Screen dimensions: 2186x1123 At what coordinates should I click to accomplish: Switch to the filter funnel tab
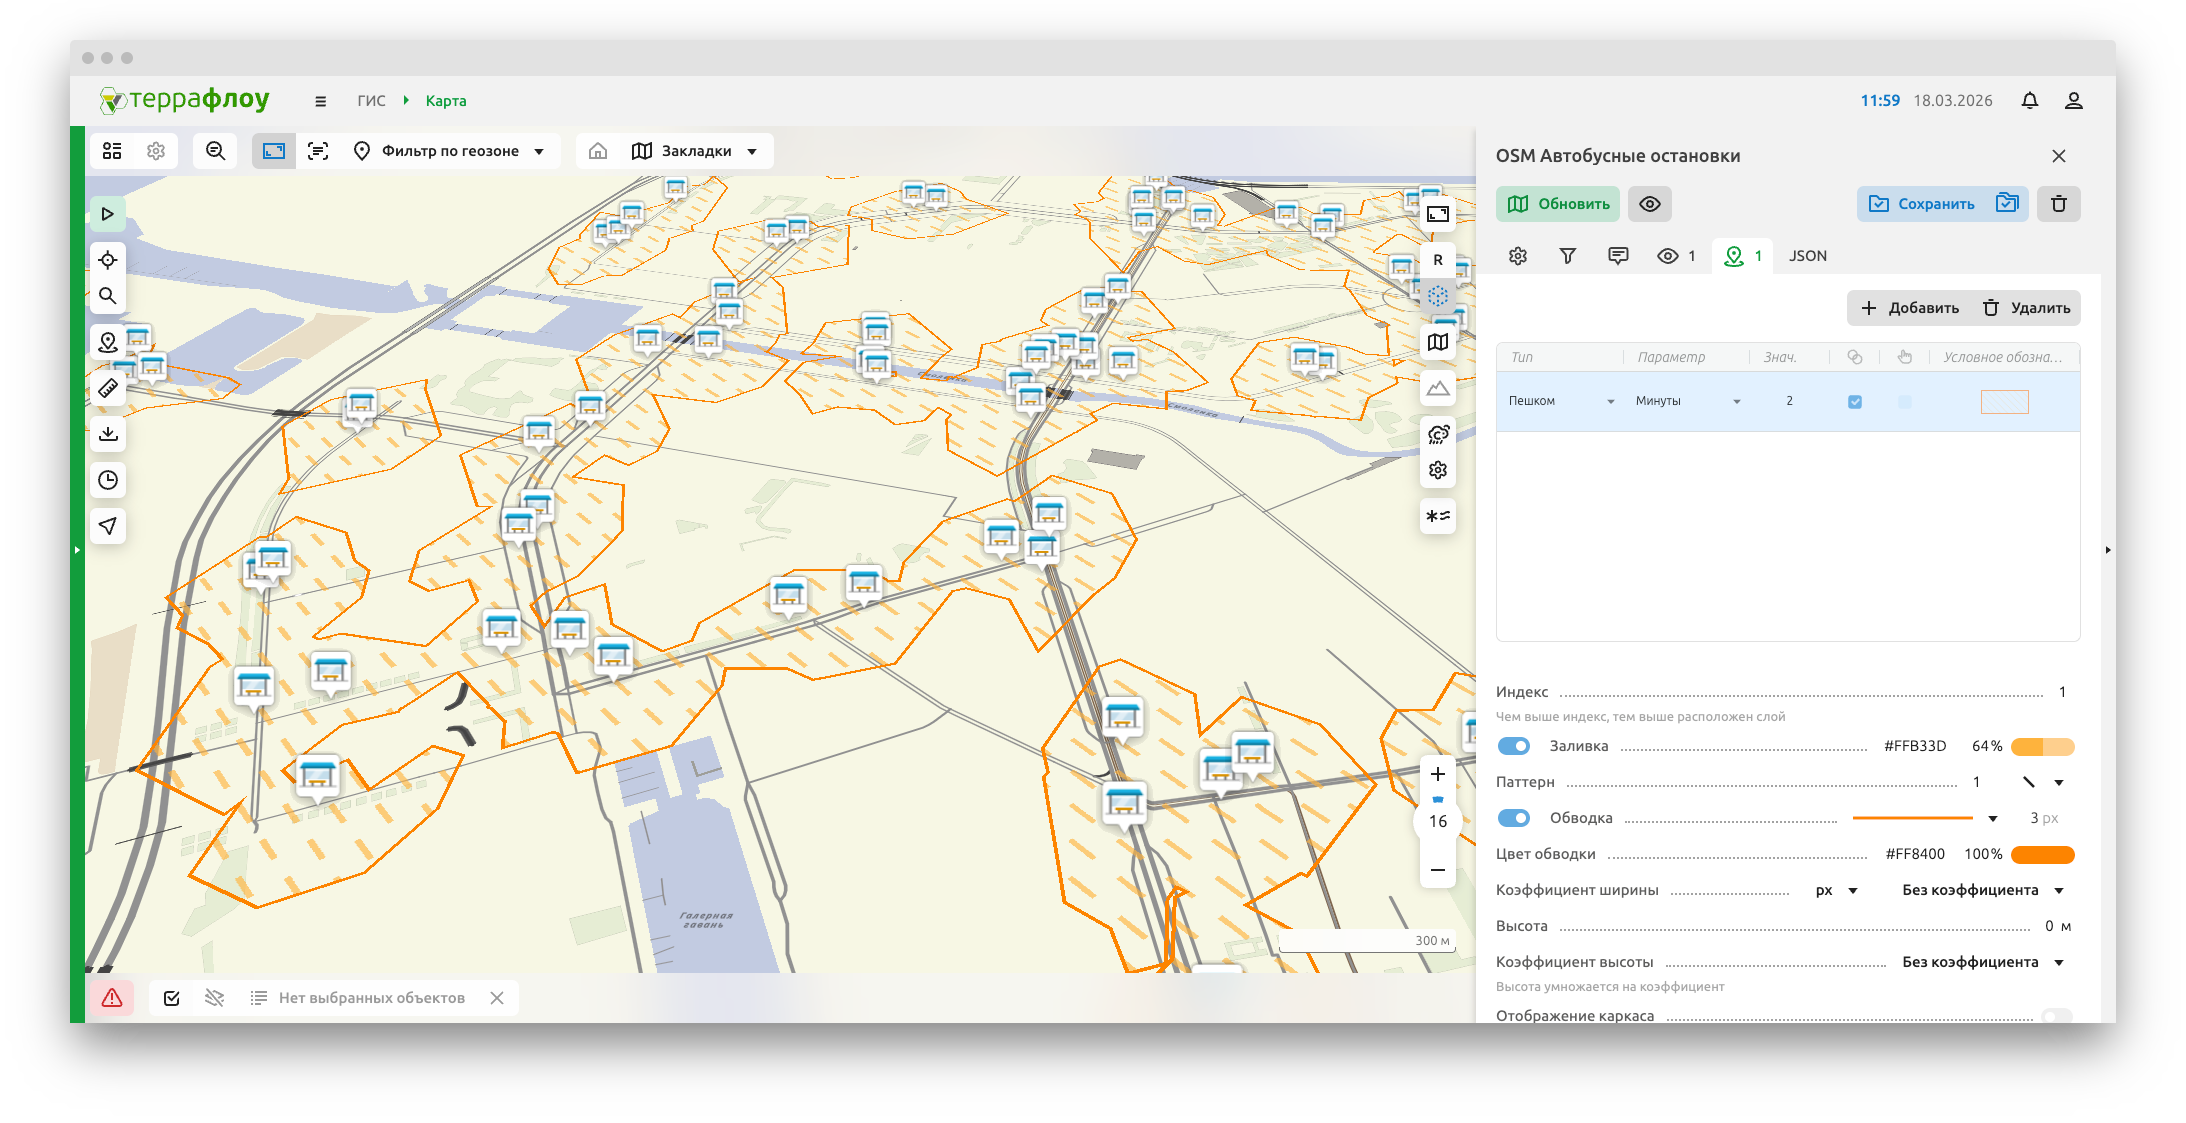(x=1568, y=256)
